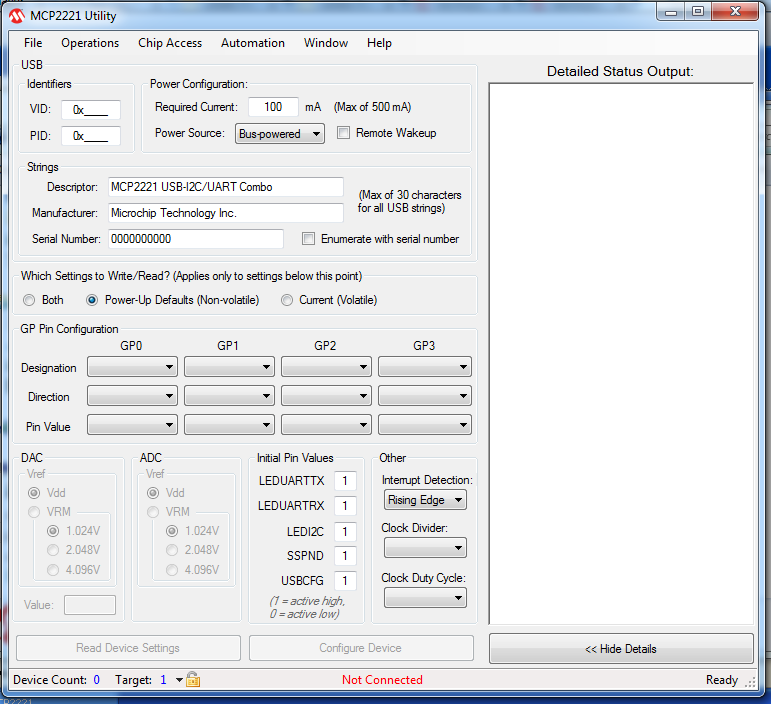Open GP3 Designation dropdown
771x704 pixels.
pos(425,367)
